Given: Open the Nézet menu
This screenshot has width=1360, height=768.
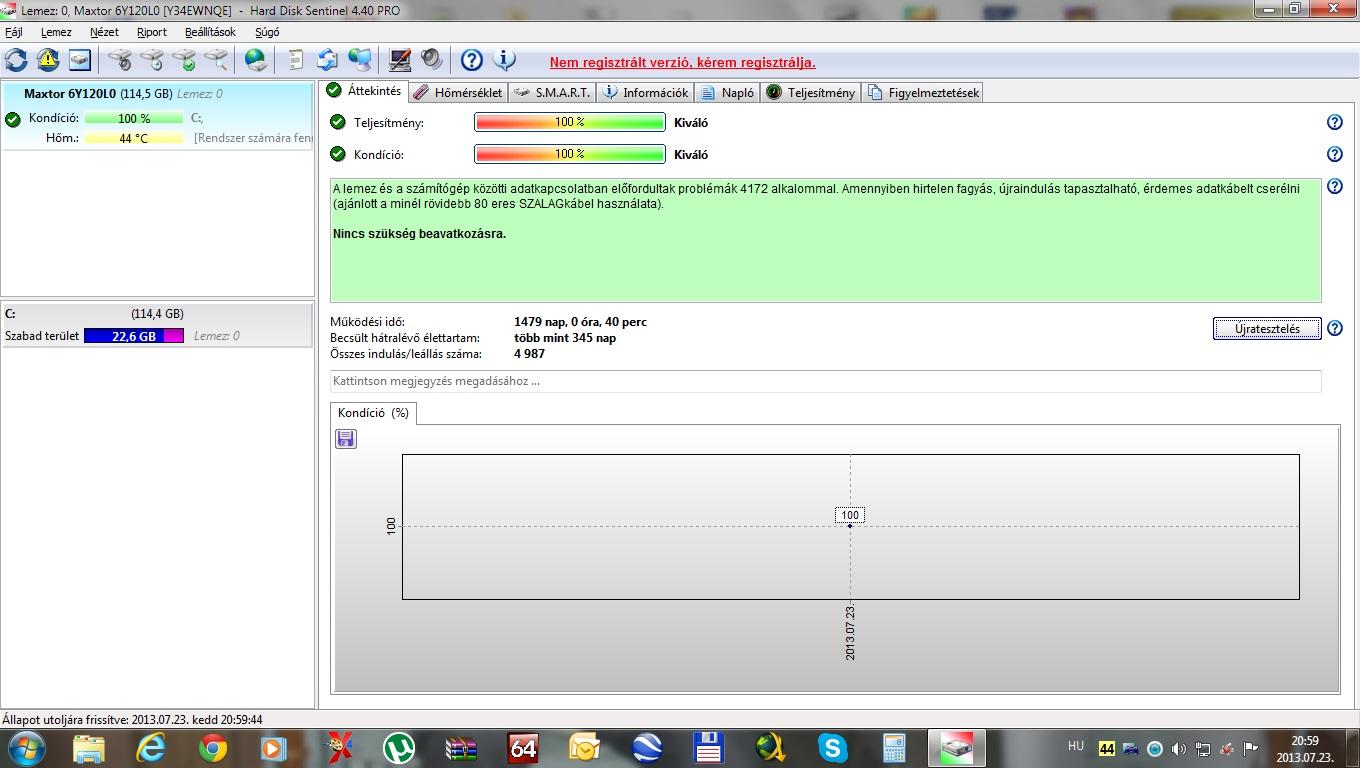Looking at the screenshot, I should click(x=104, y=32).
